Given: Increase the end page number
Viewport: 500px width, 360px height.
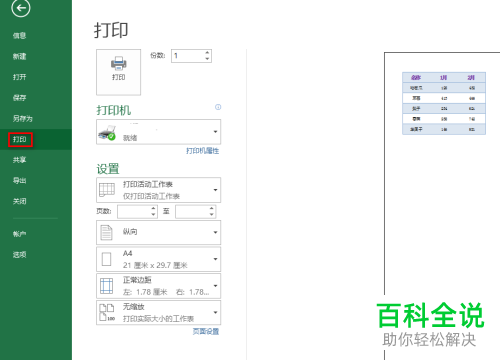Looking at the screenshot, I should coord(212,208).
